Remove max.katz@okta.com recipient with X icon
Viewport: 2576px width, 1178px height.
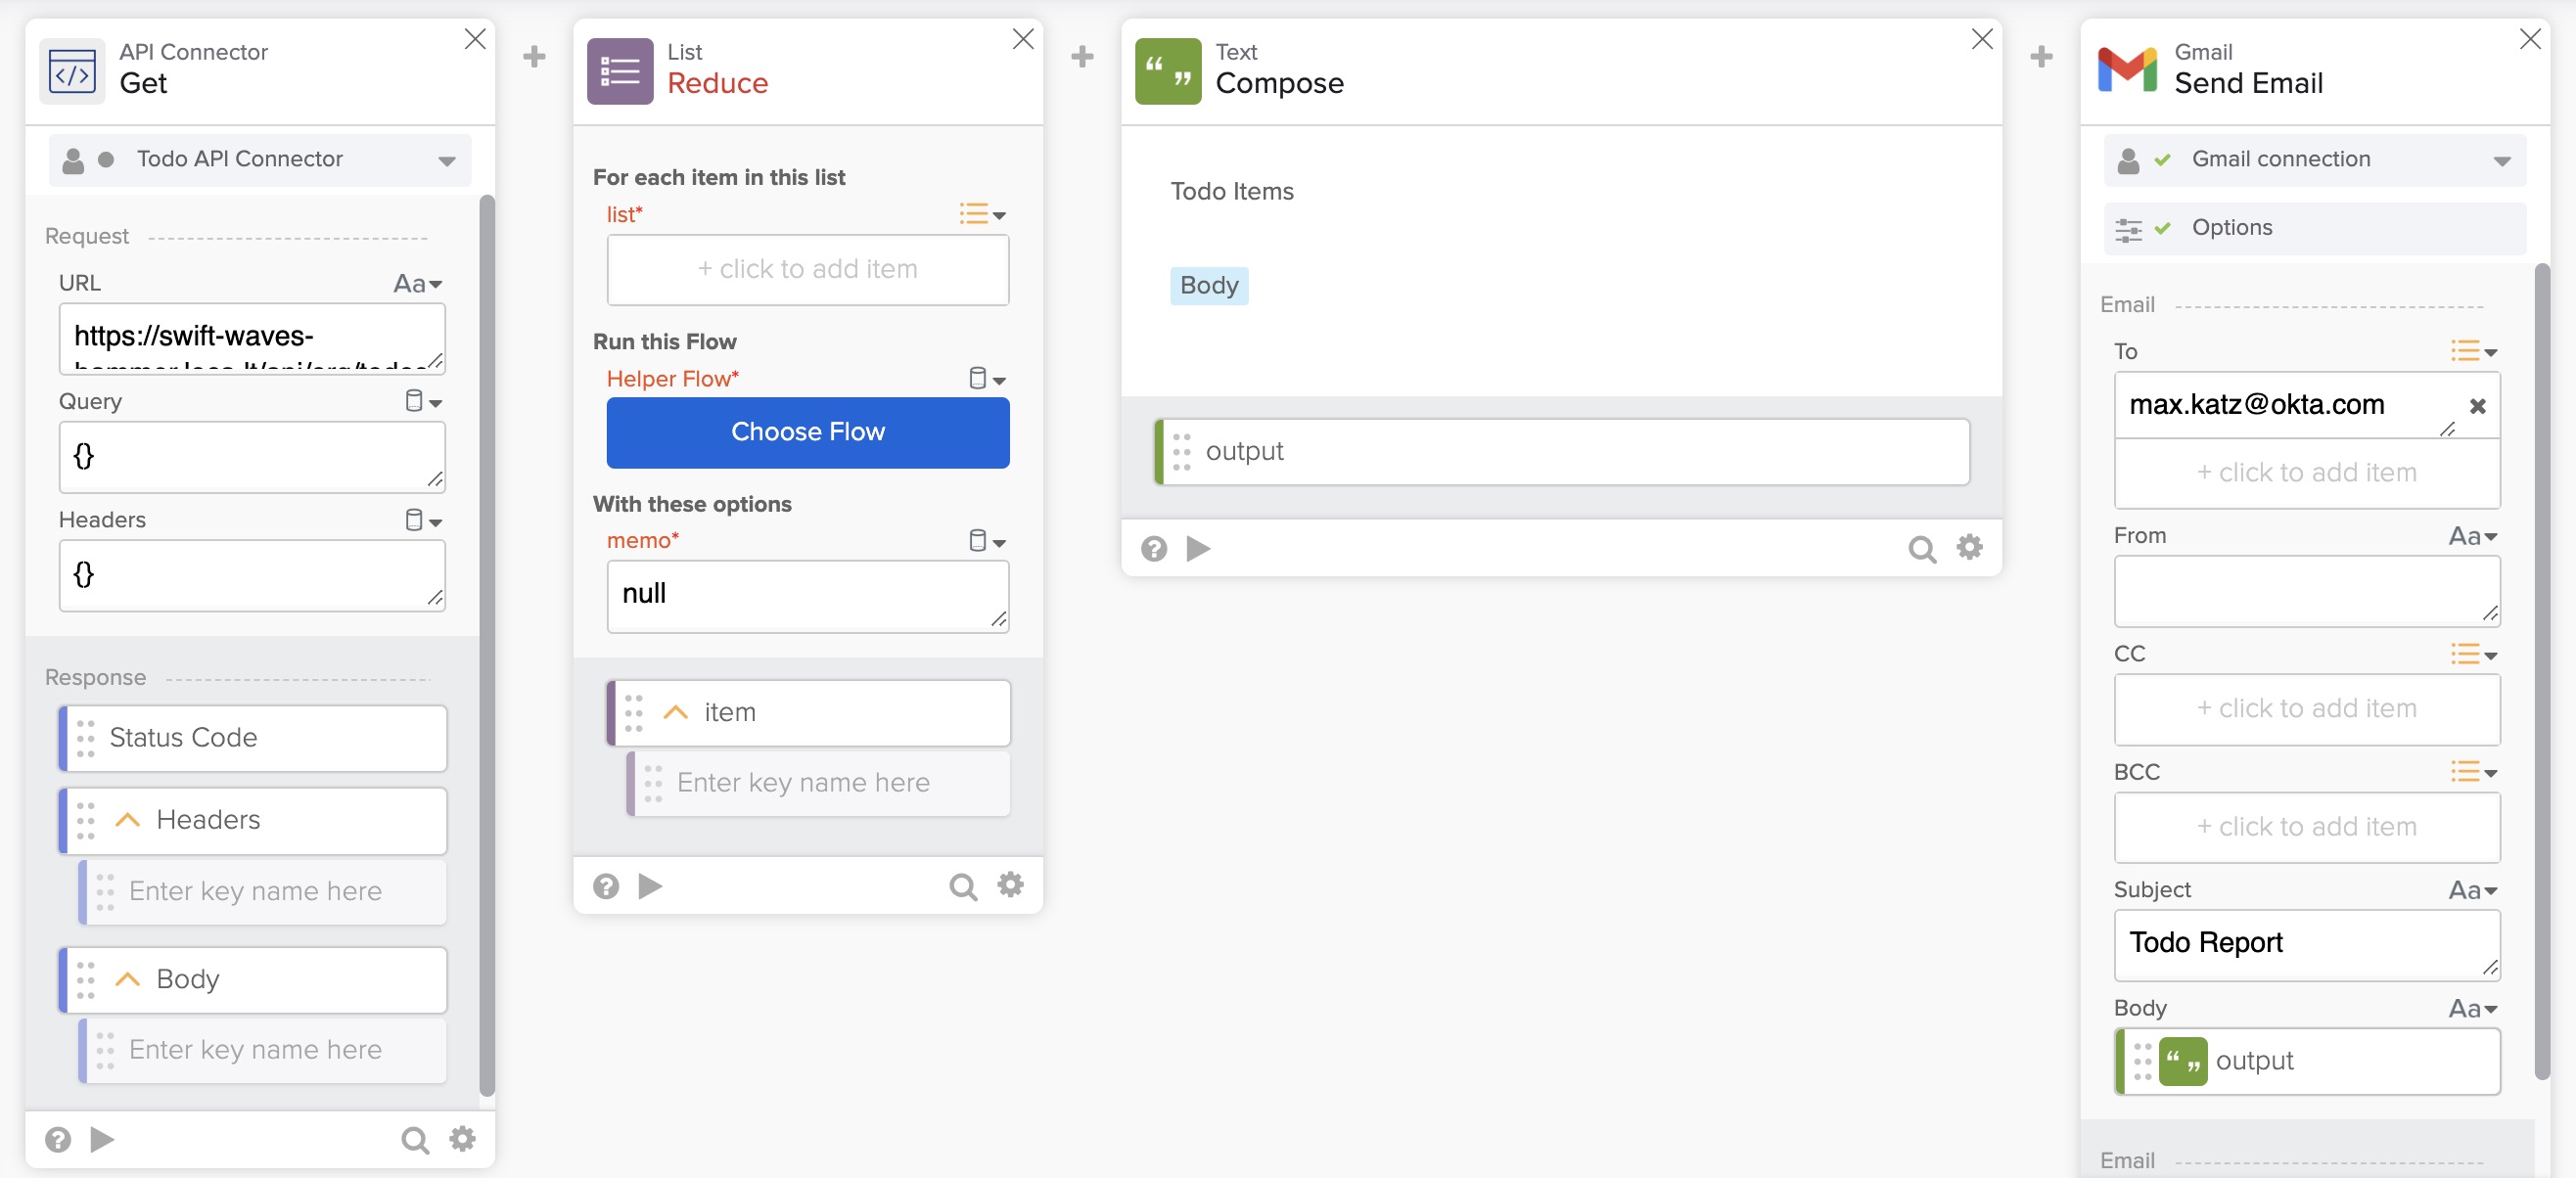tap(2477, 406)
